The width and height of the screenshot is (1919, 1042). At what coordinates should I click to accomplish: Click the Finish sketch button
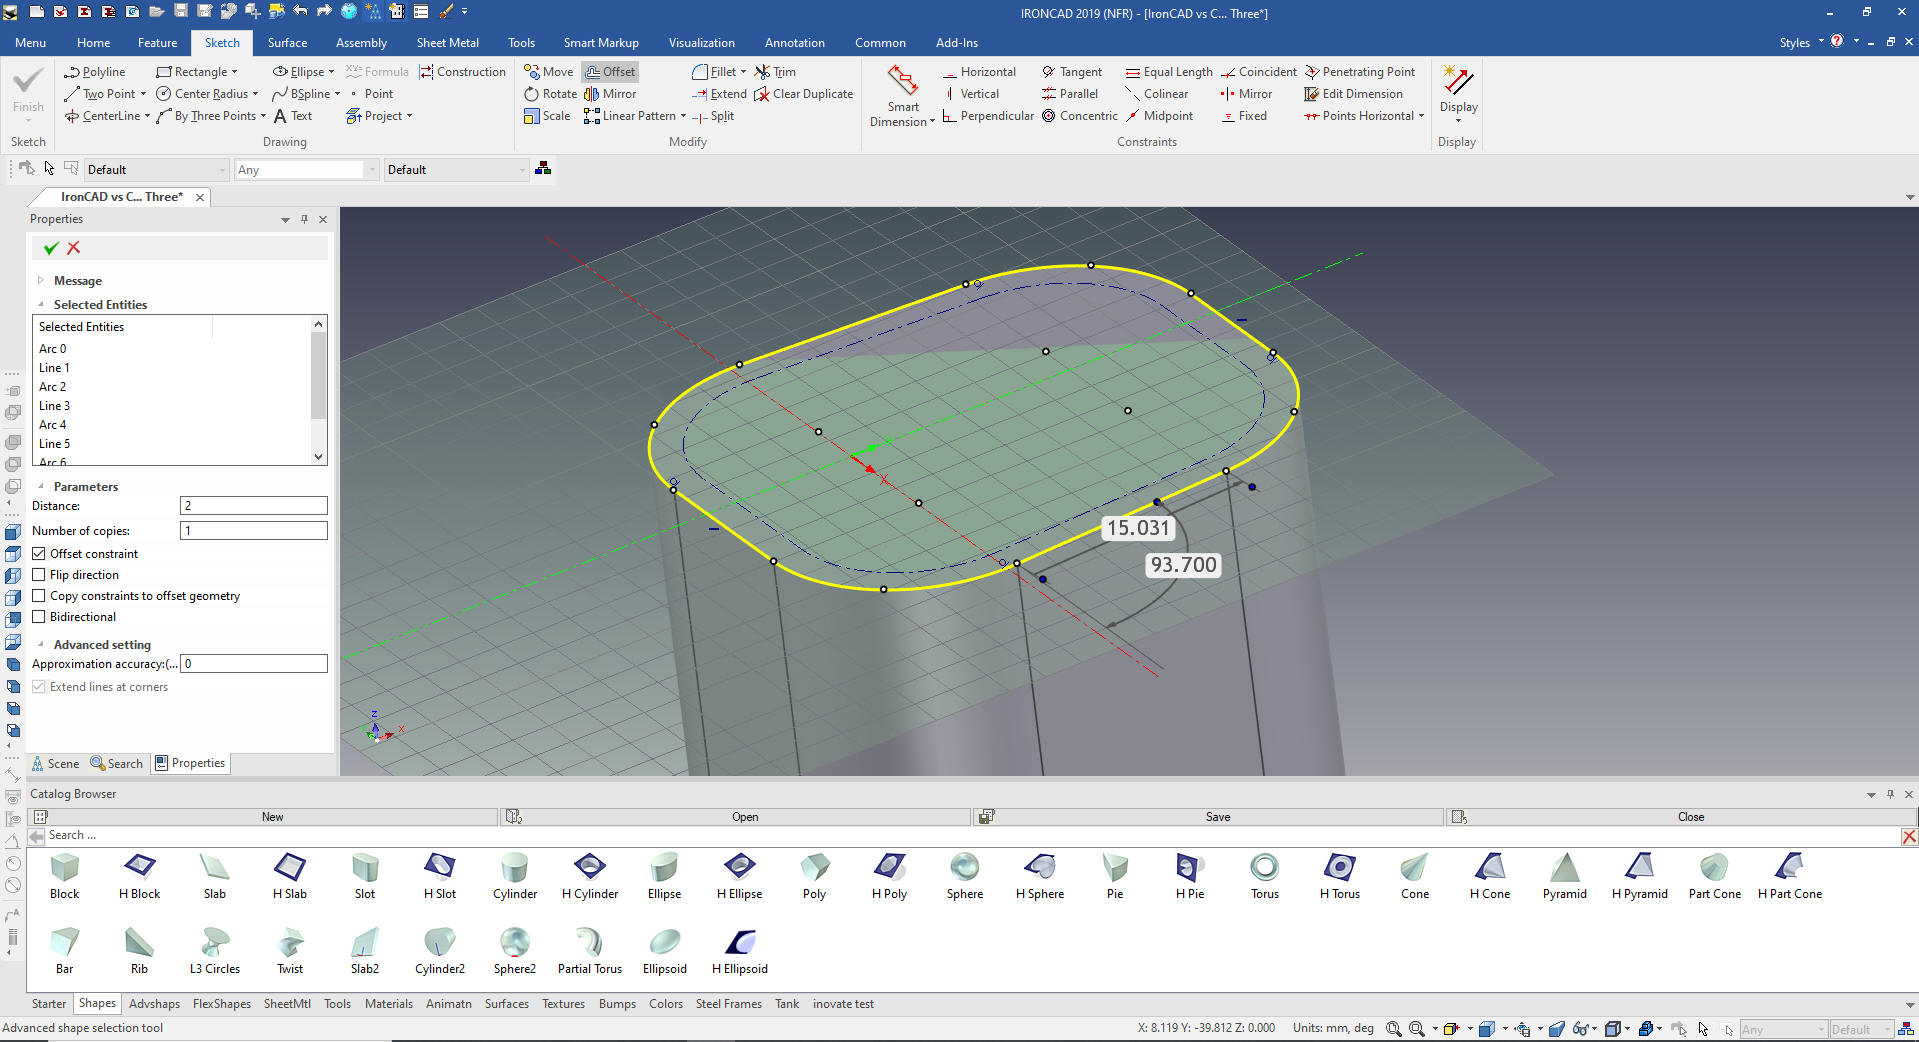(28, 91)
